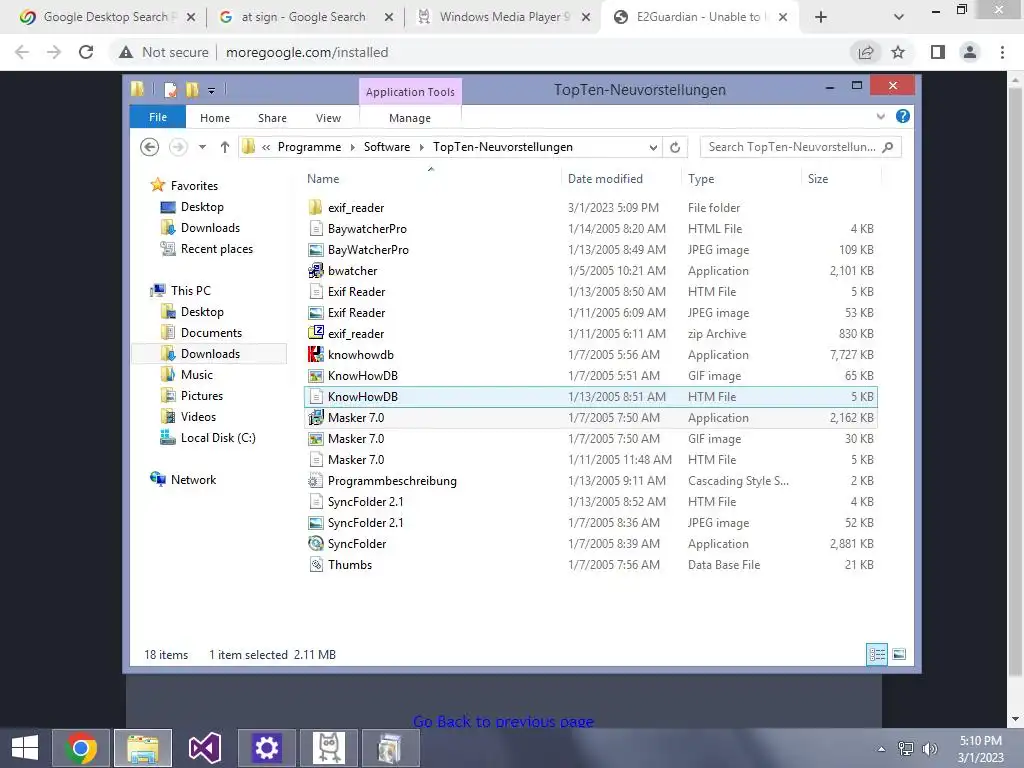Click the bwatcher application icon
The height and width of the screenshot is (768, 1024).
tap(315, 270)
